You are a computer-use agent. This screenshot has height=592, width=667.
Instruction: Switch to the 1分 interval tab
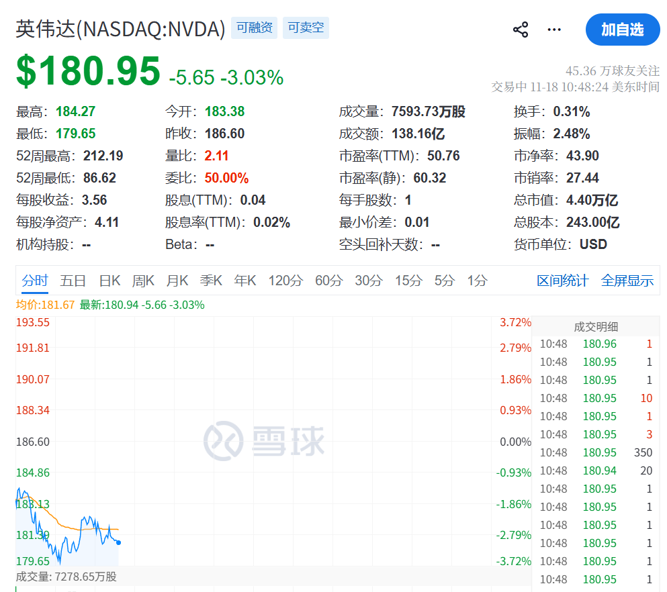pos(477,280)
